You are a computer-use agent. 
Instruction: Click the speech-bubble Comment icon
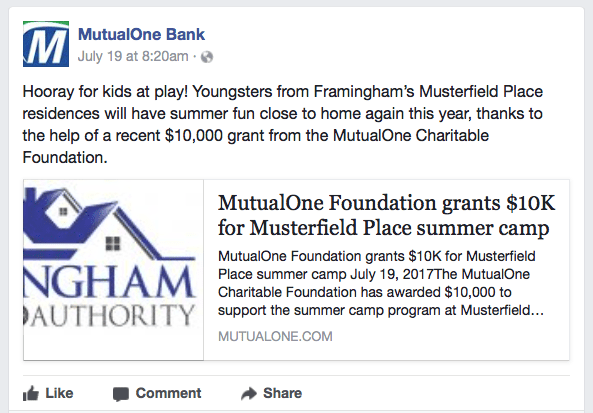pyautogui.click(x=121, y=394)
